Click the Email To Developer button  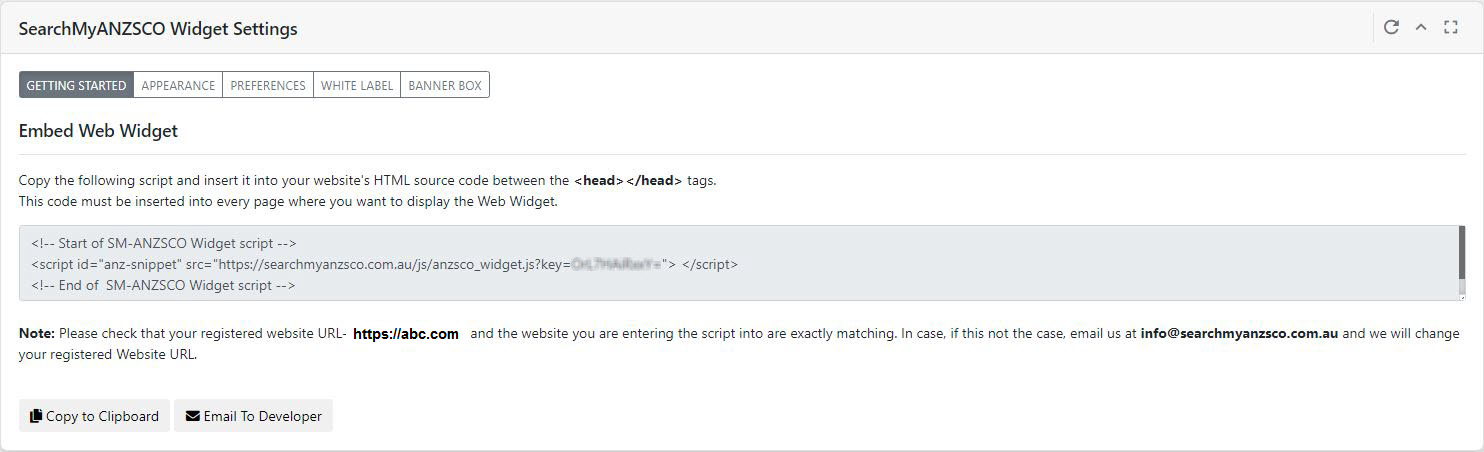253,416
